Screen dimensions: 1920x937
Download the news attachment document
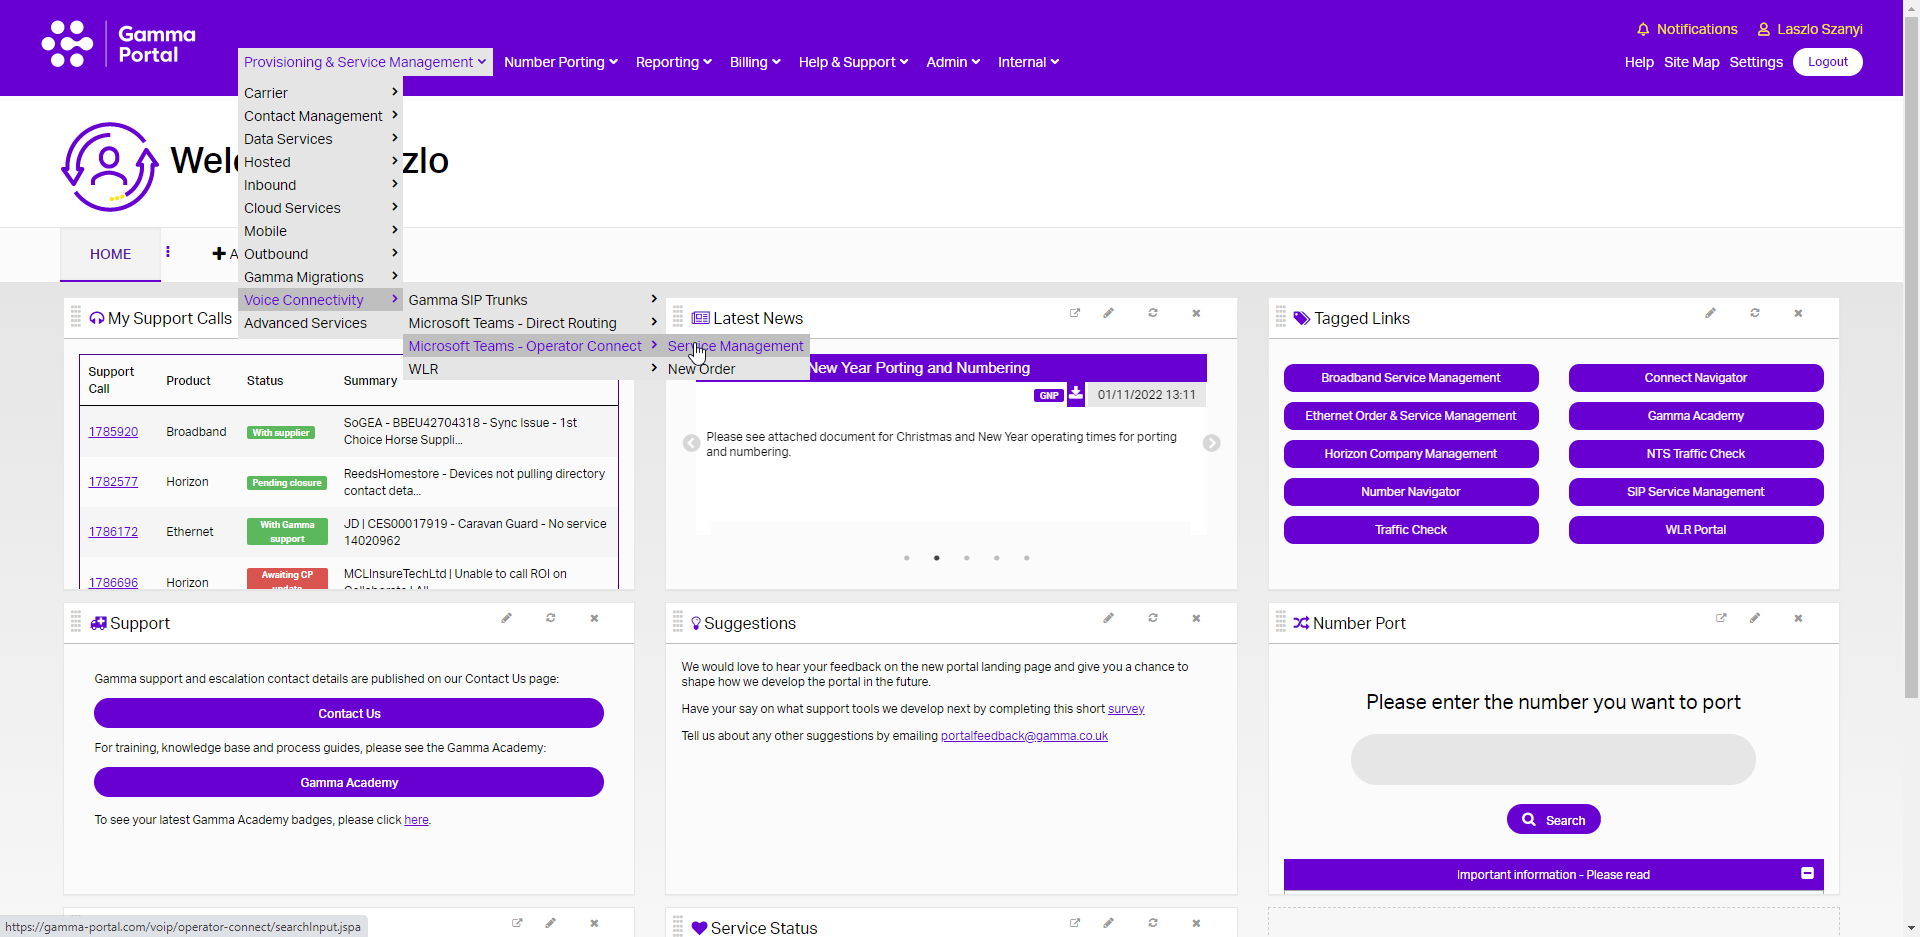pos(1075,393)
